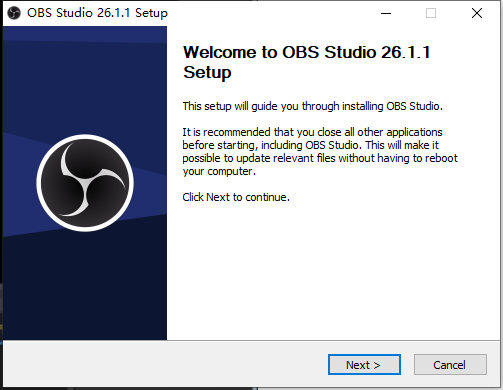Viewport: 503px width, 390px height.
Task: Click the large OBS logo image
Action: 85,183
